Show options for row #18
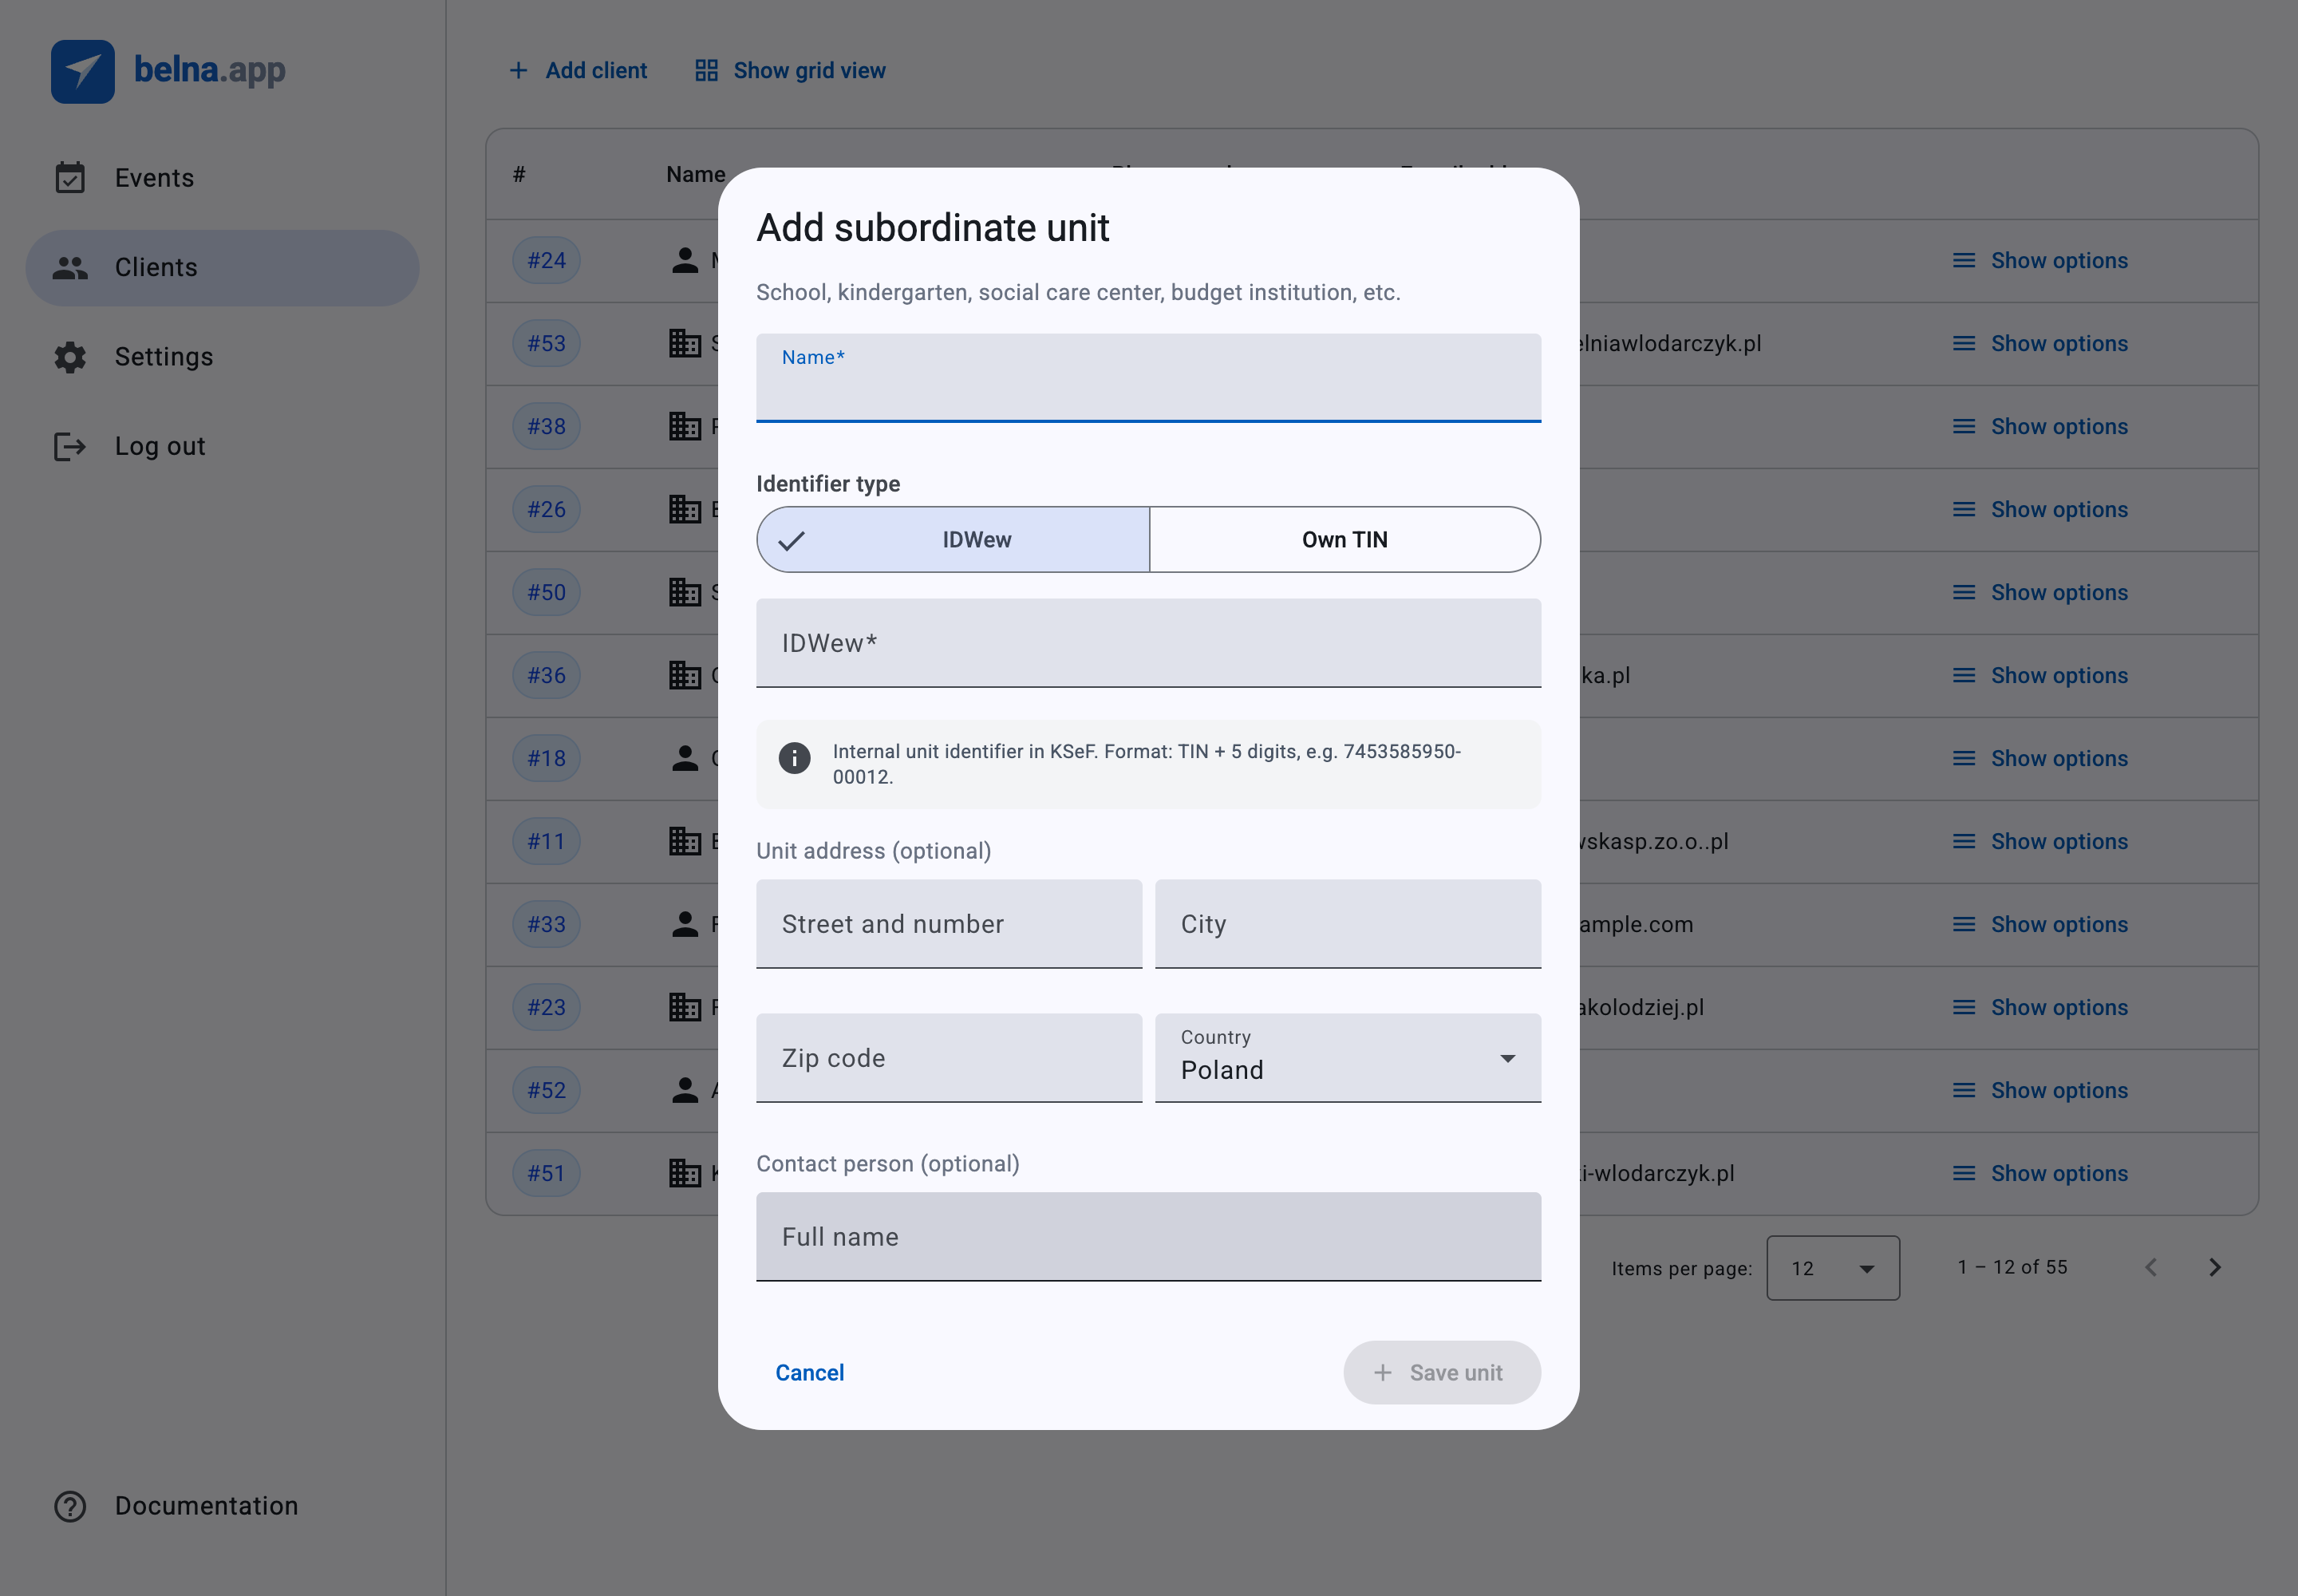This screenshot has width=2298, height=1596. (2040, 758)
